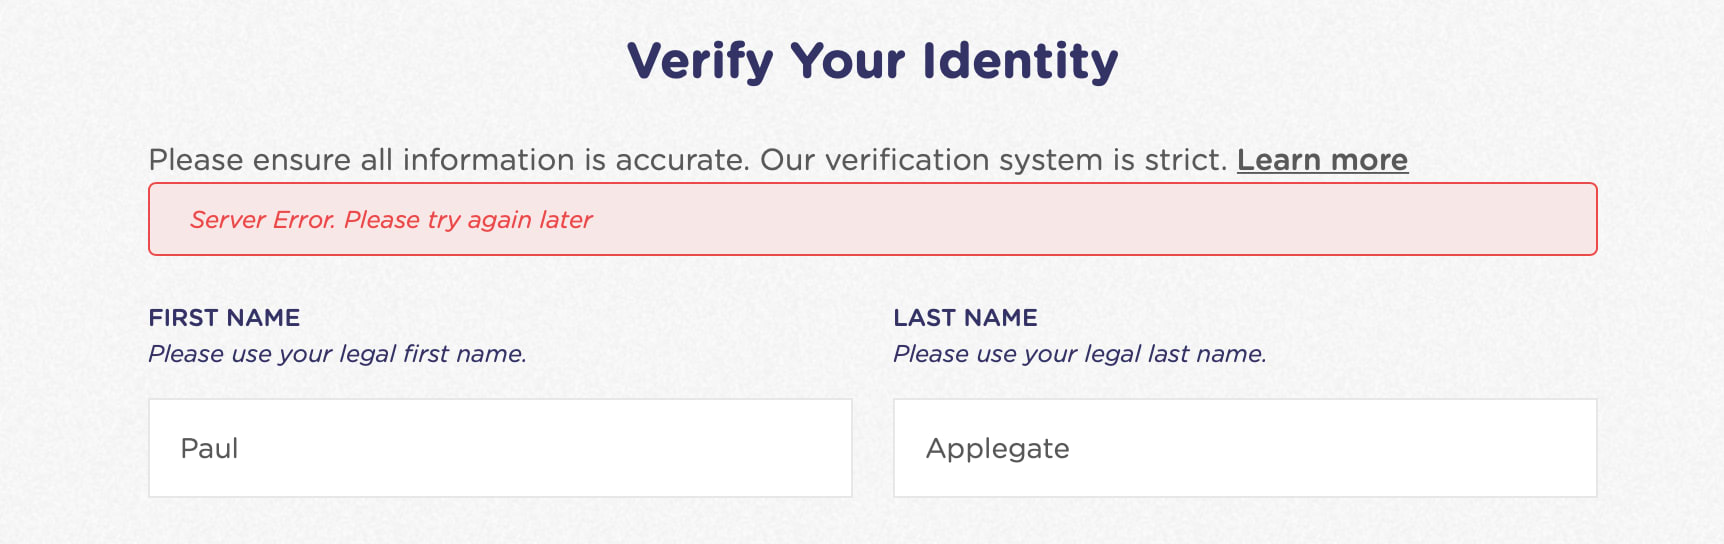
Task: Place cursor on the name Applegate
Action: tap(998, 449)
